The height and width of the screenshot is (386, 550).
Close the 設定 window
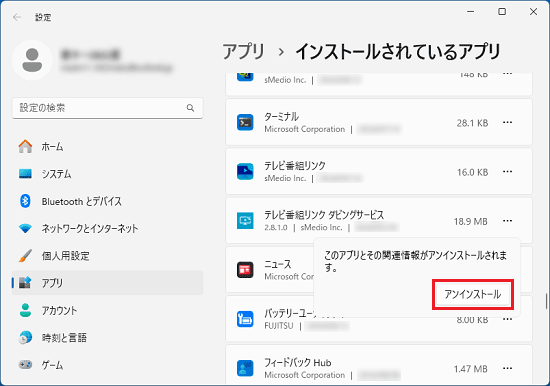click(x=534, y=12)
